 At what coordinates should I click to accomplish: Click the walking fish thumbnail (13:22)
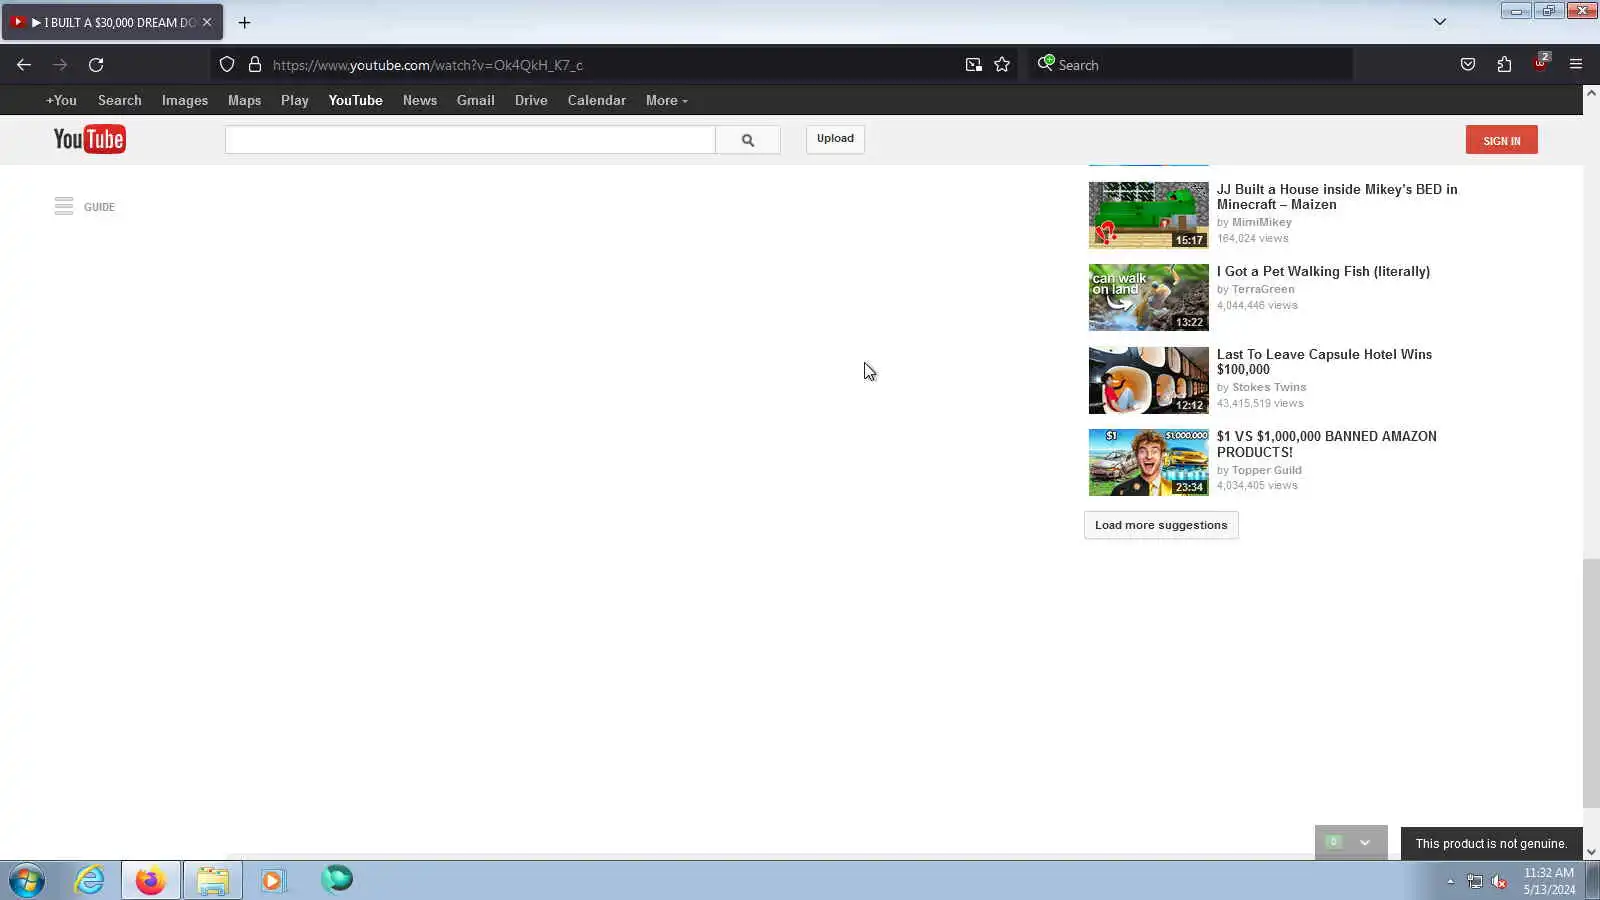point(1149,297)
